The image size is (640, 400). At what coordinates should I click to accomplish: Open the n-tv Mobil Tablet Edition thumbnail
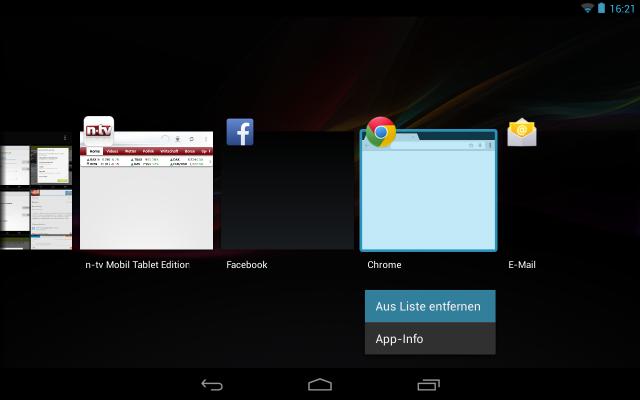(x=147, y=191)
